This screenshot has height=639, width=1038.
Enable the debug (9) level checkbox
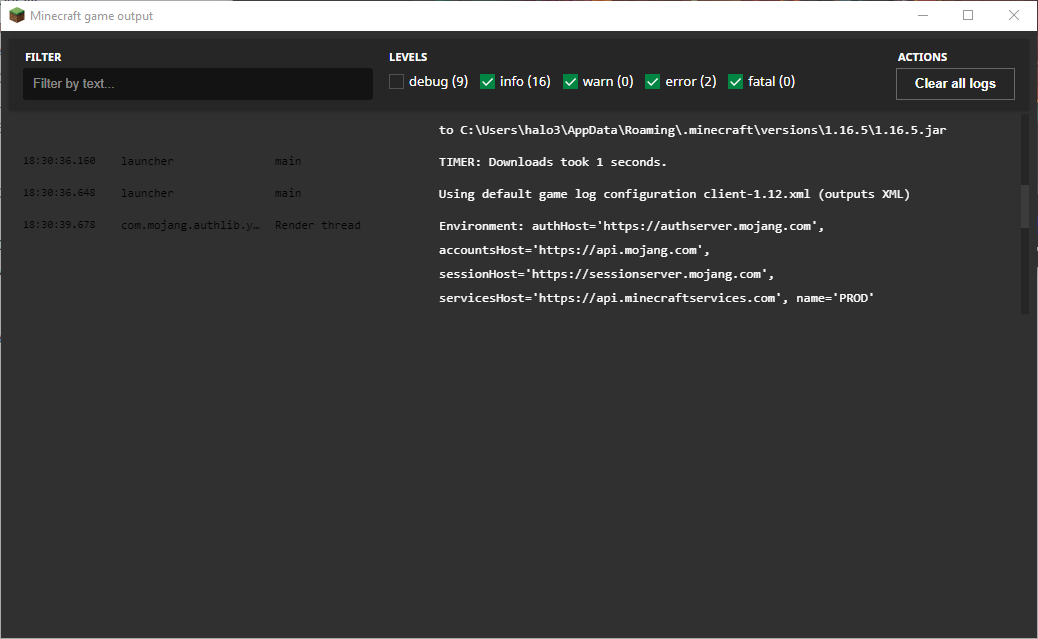(397, 82)
